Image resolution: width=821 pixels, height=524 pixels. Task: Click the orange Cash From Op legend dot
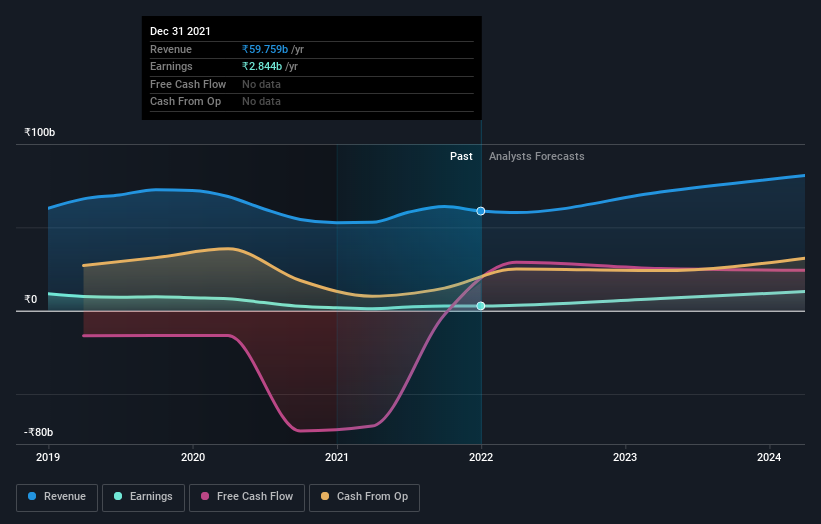click(x=325, y=496)
